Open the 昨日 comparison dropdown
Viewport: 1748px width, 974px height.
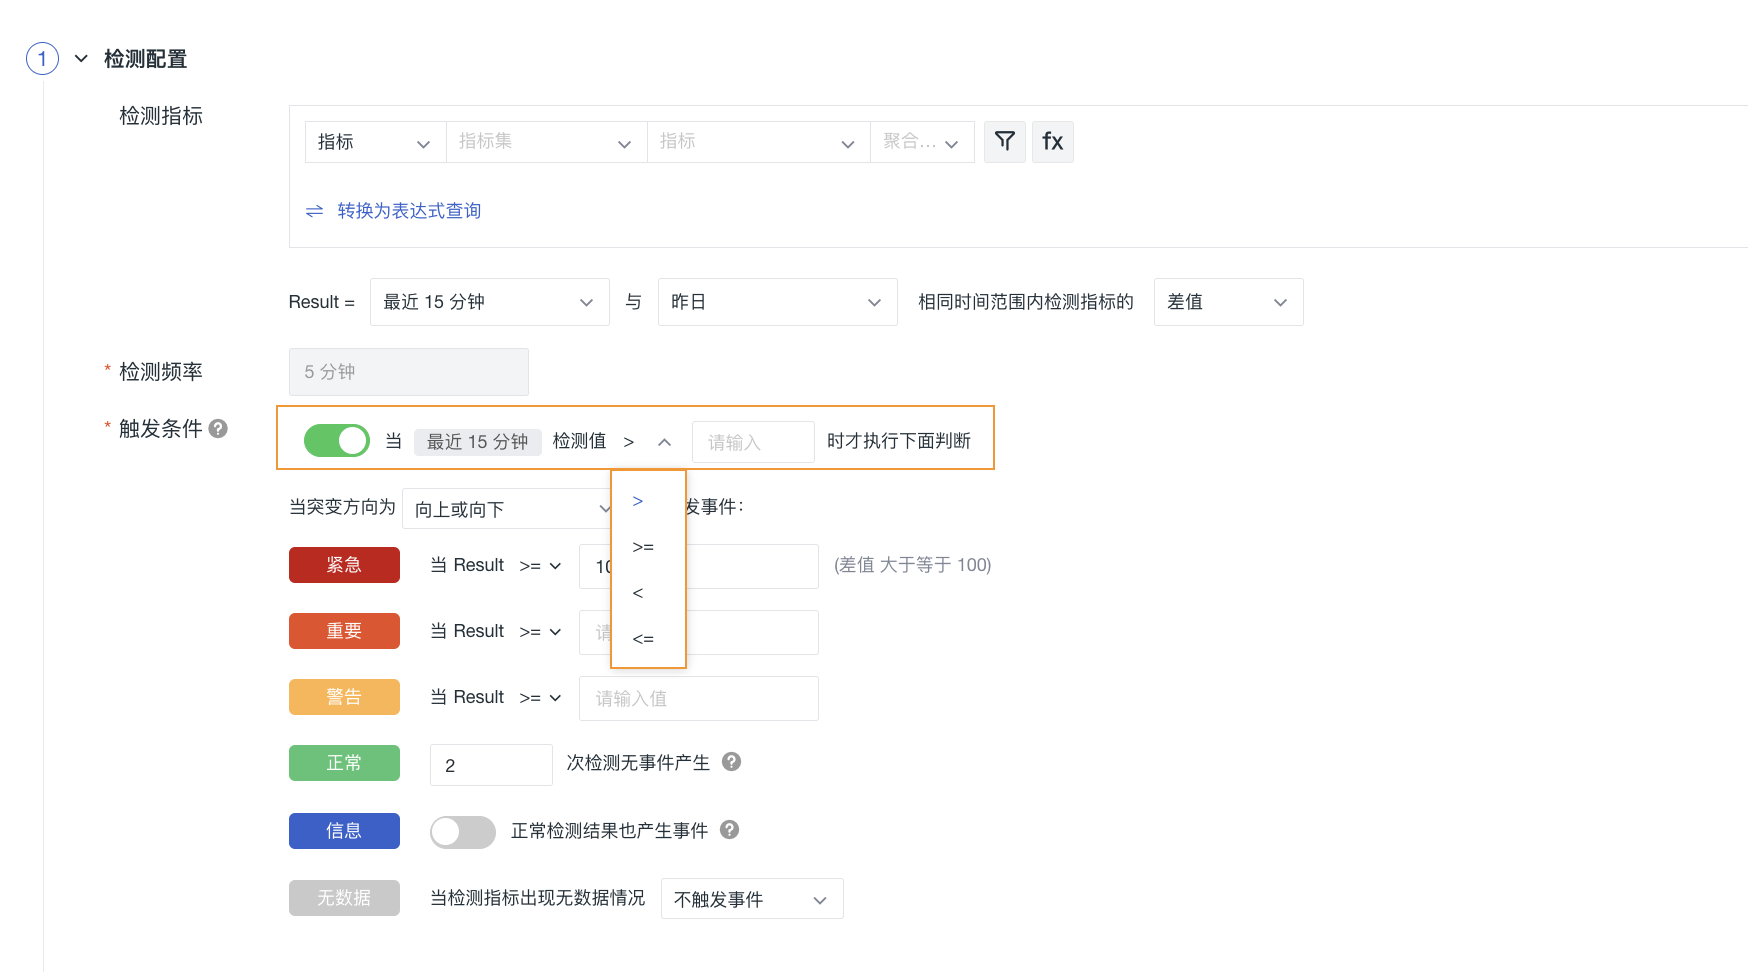pos(776,302)
